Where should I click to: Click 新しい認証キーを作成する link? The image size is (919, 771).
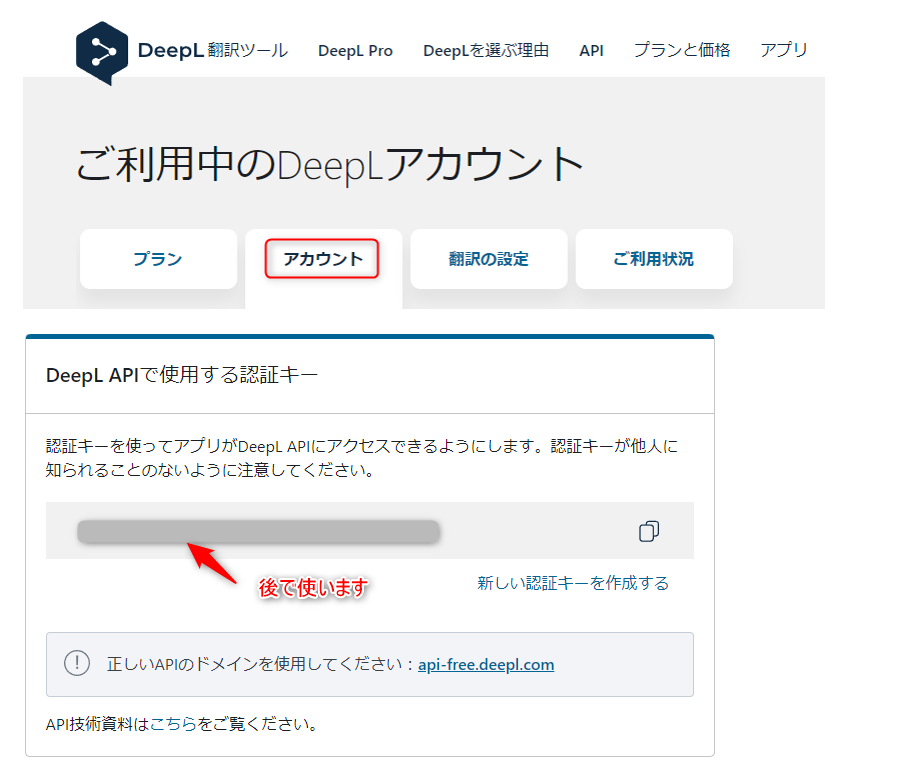point(573,583)
